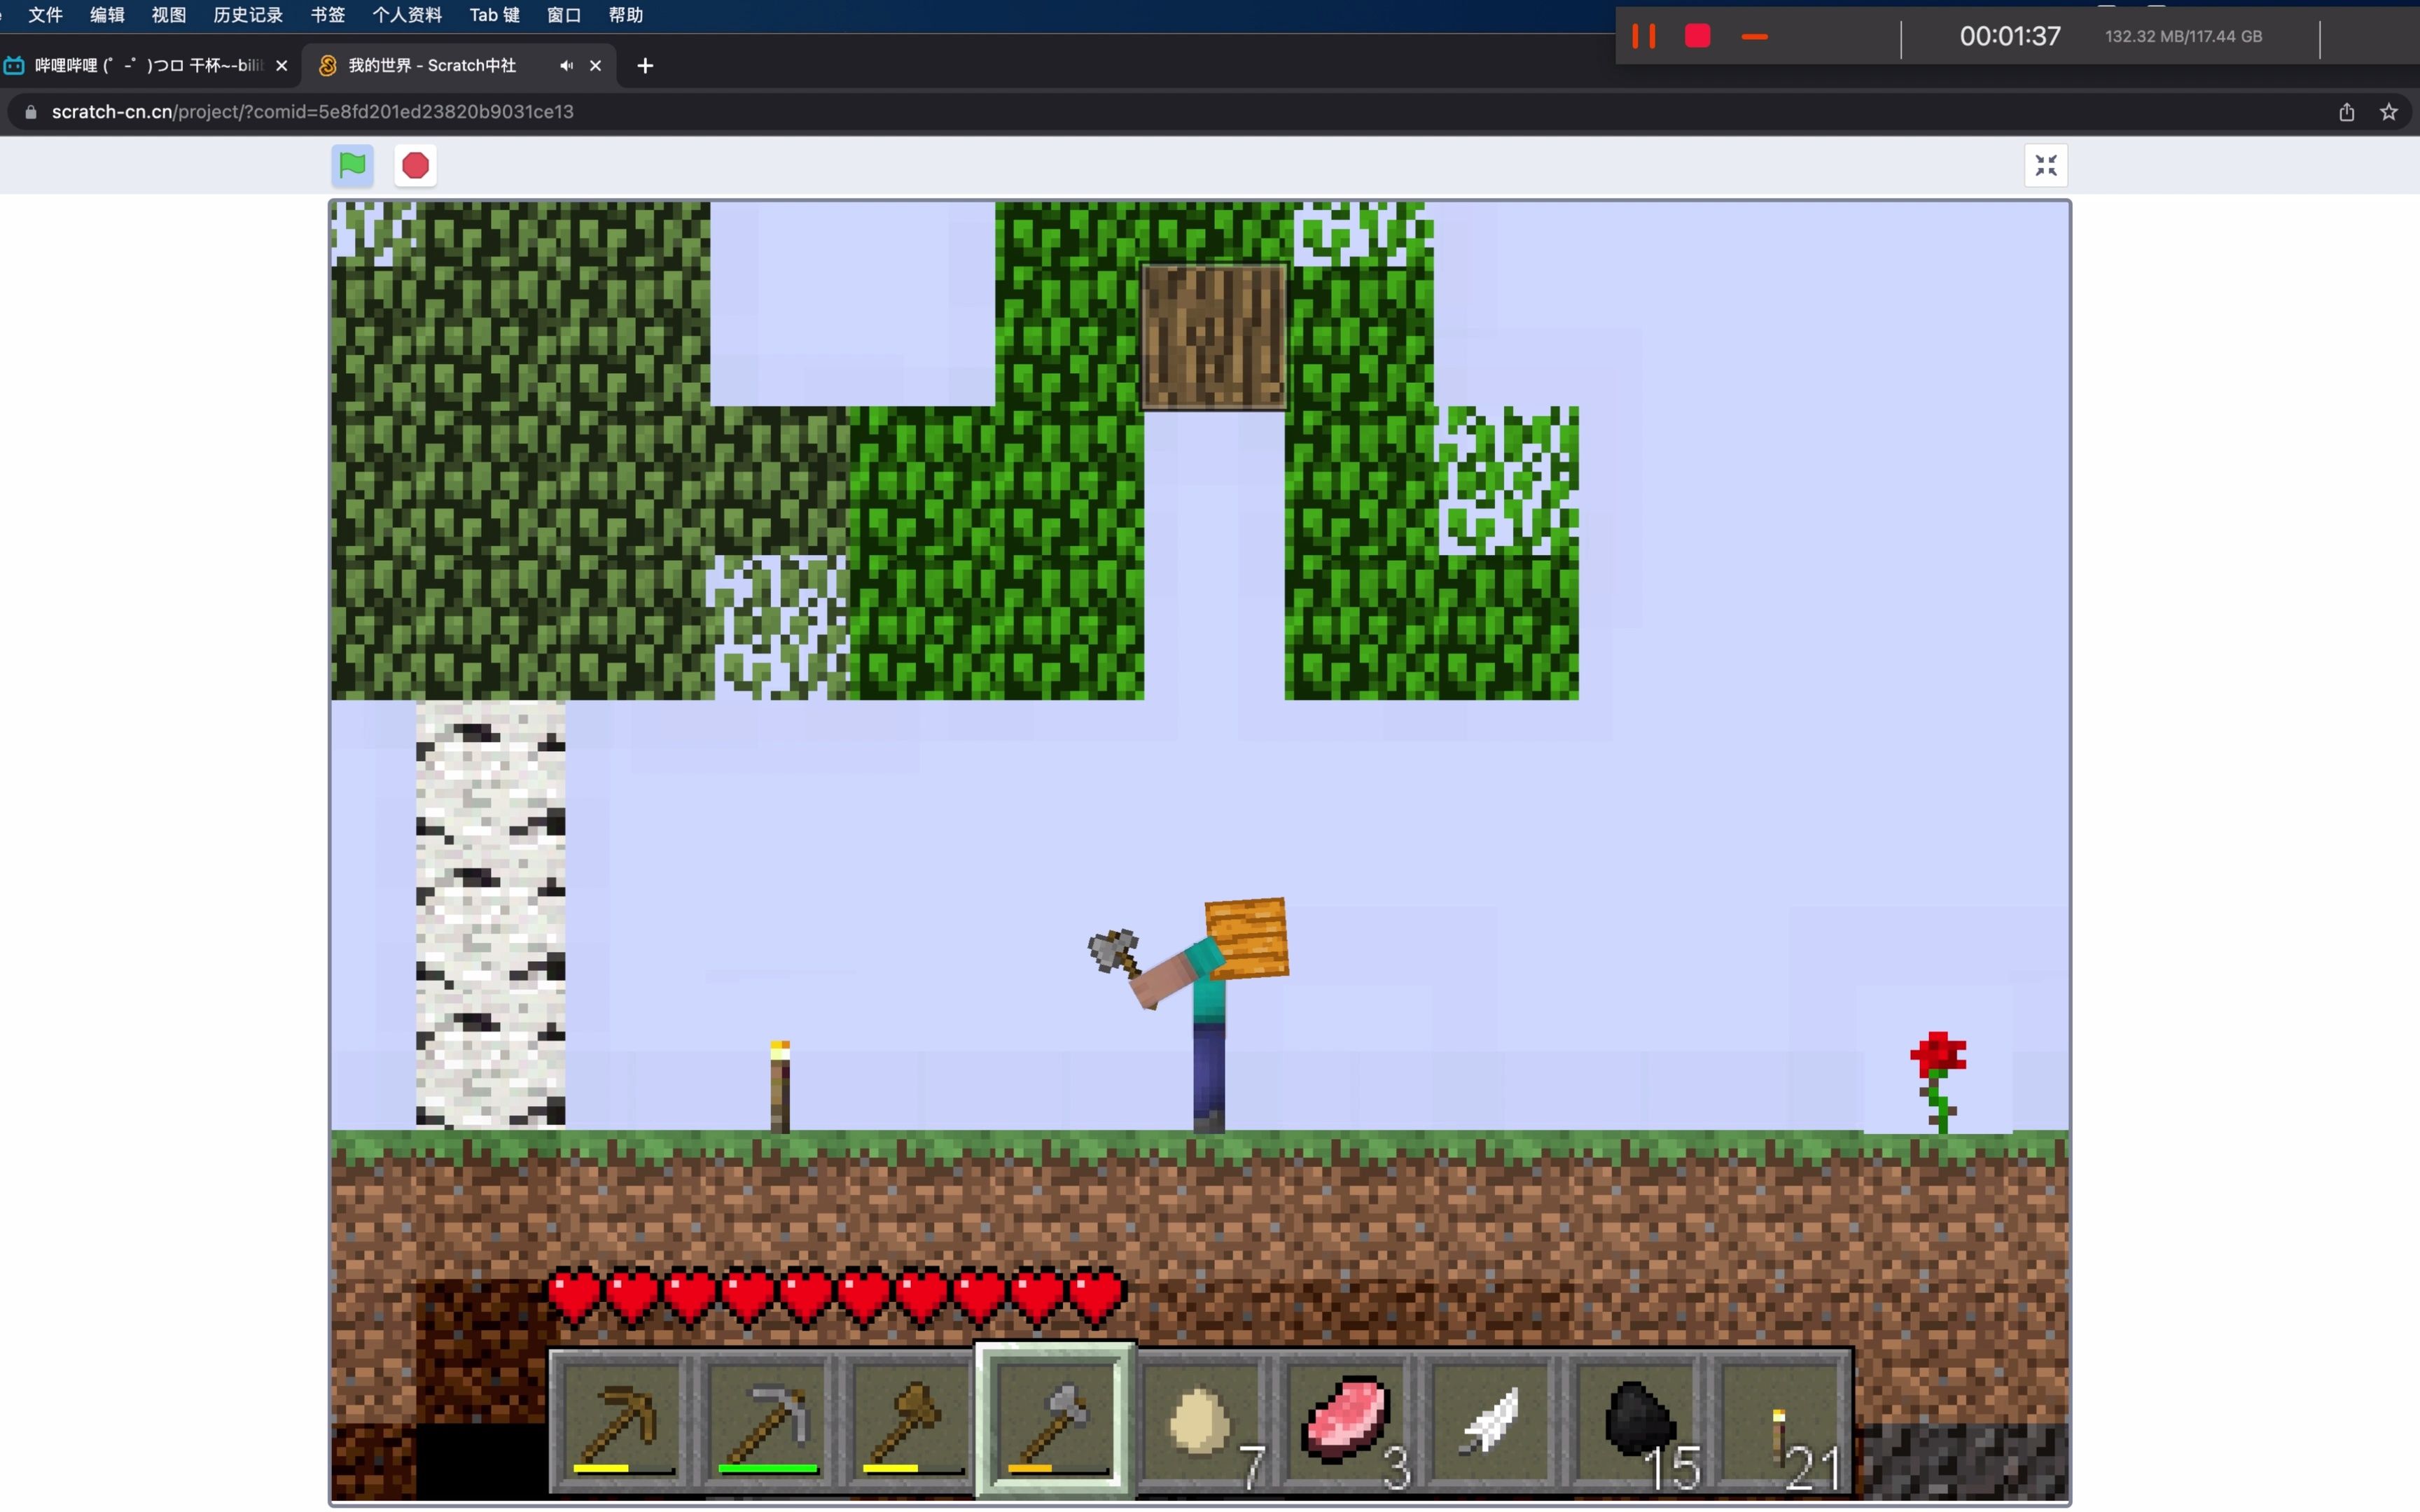Click the red stop sign button
The image size is (2420, 1512).
coord(416,165)
